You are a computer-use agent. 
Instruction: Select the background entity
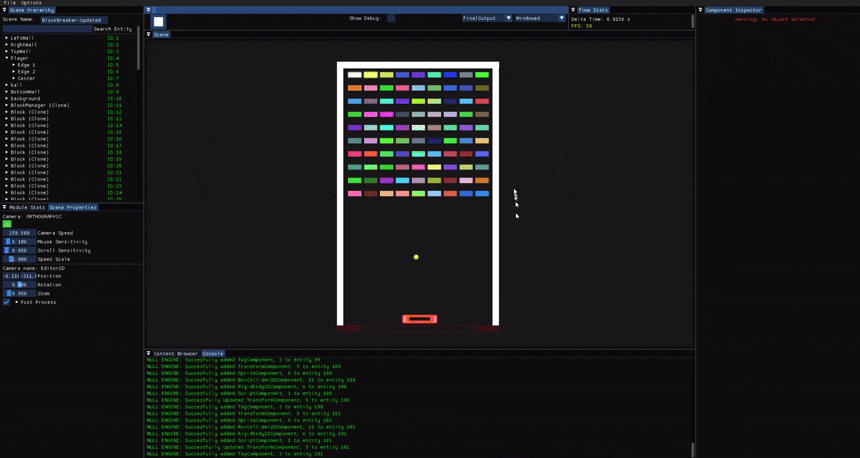pos(25,99)
